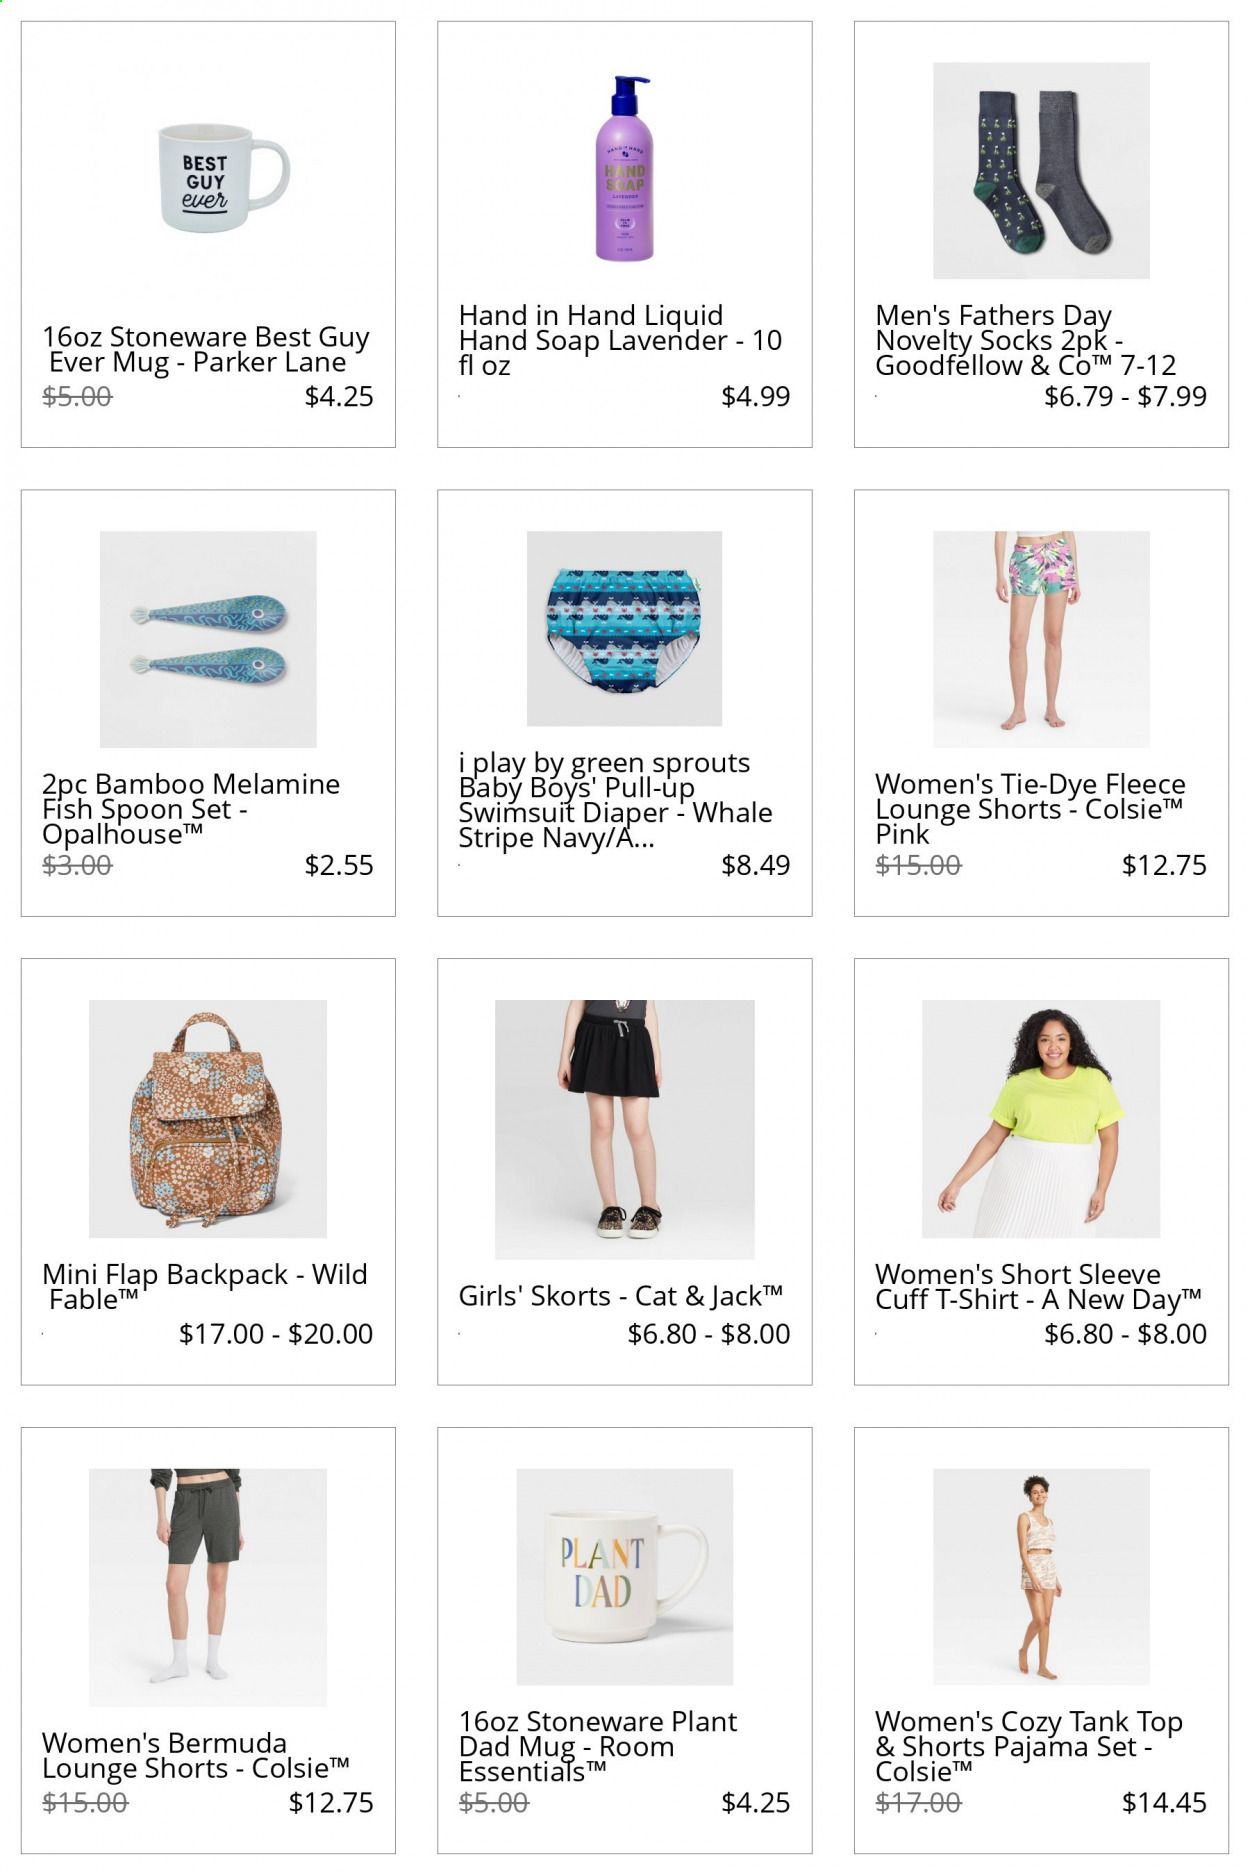The width and height of the screenshot is (1250, 1875).
Task: Click the tank top pajama set photo
Action: pos(1041,1576)
